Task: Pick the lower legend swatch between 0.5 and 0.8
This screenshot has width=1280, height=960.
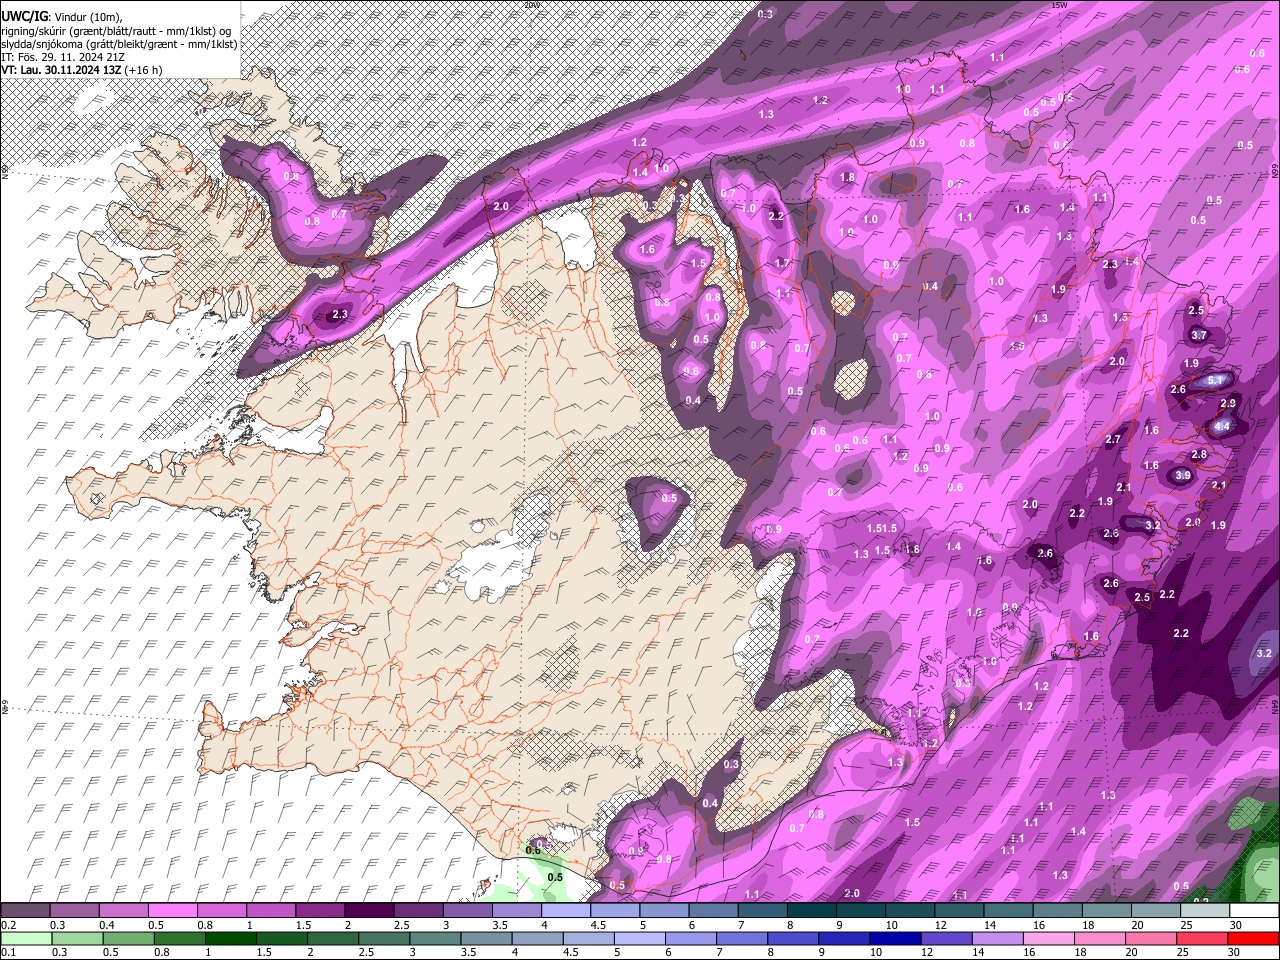Action: click(128, 938)
